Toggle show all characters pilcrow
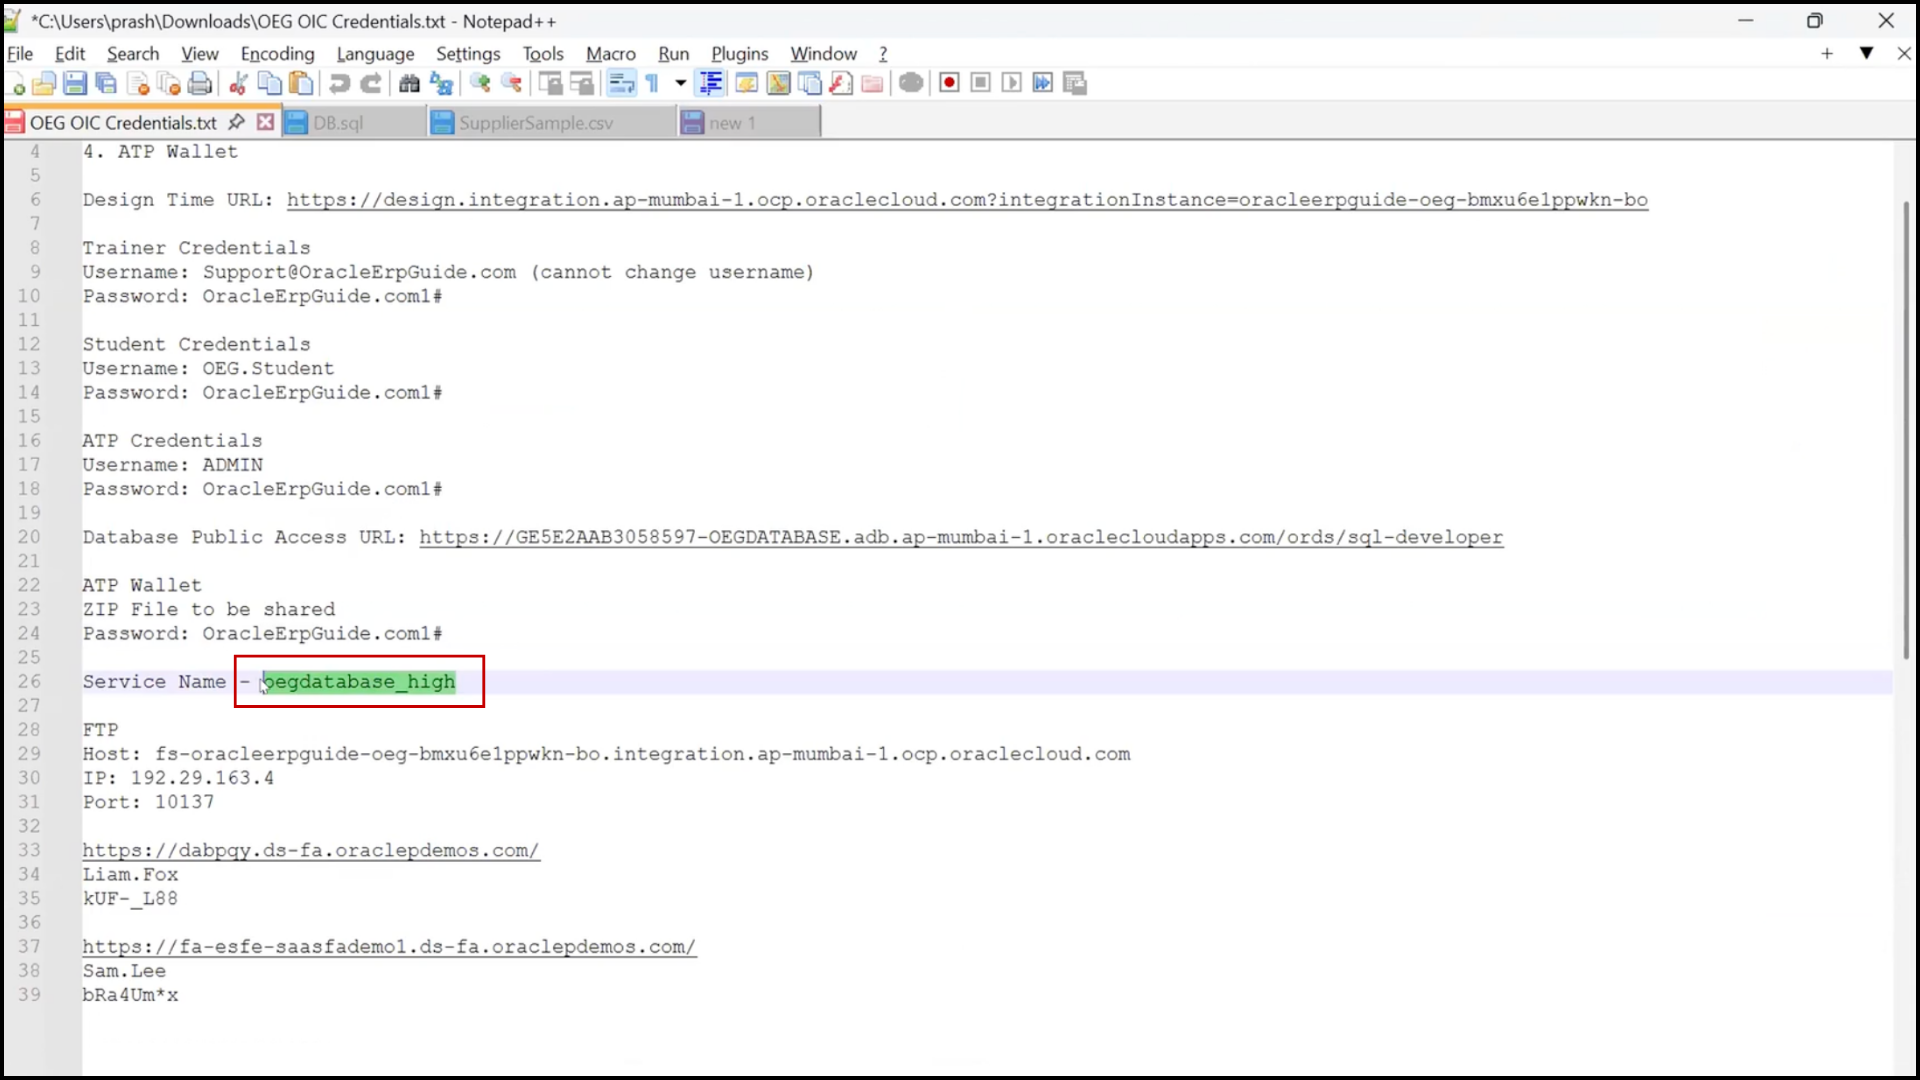Image resolution: width=1920 pixels, height=1080 pixels. 652,83
